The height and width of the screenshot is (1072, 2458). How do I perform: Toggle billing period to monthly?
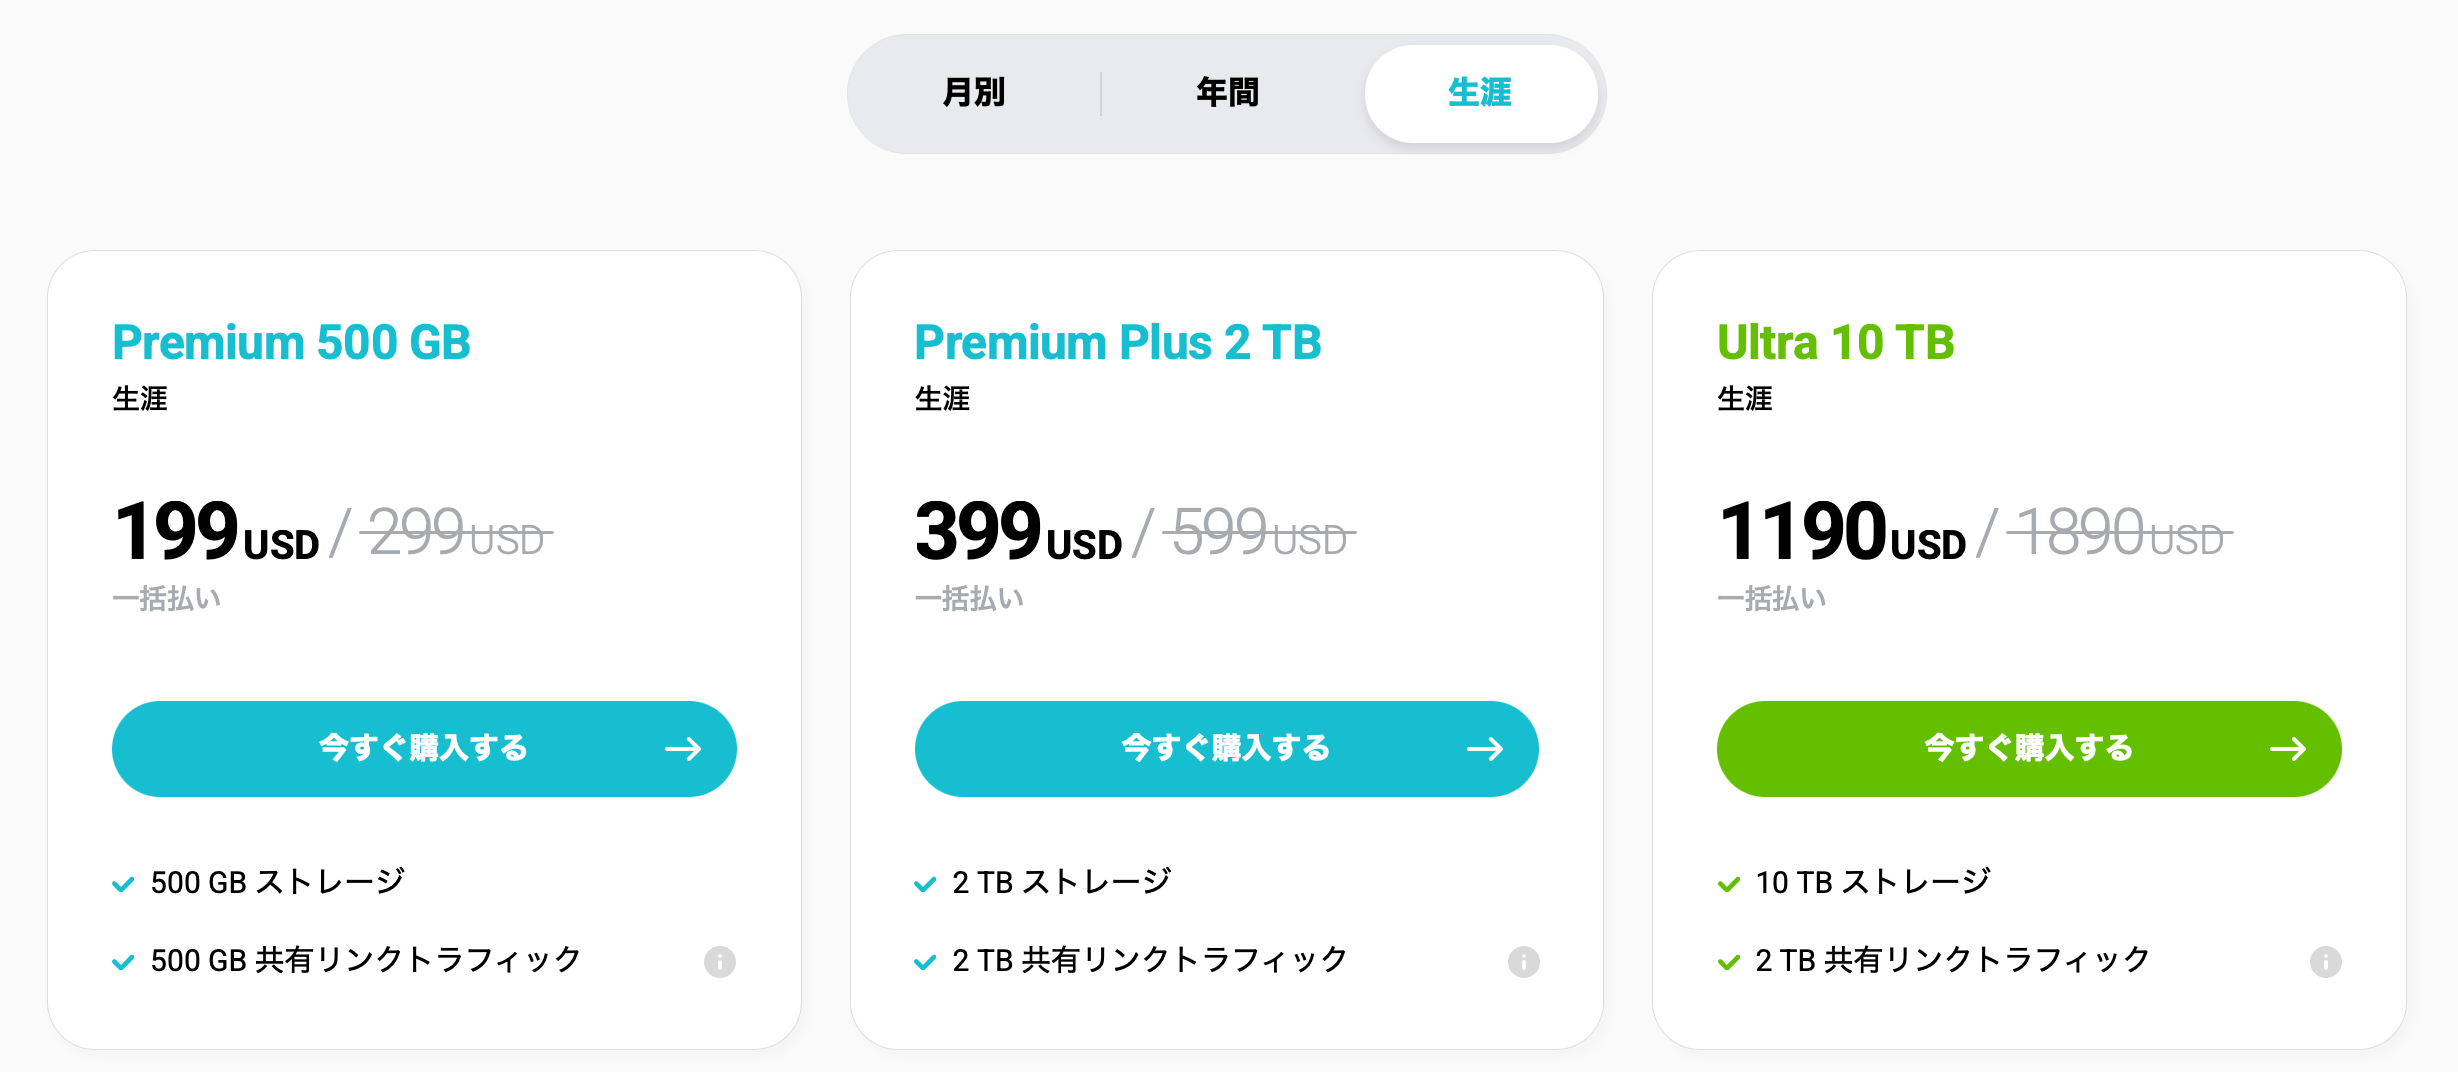pos(973,93)
